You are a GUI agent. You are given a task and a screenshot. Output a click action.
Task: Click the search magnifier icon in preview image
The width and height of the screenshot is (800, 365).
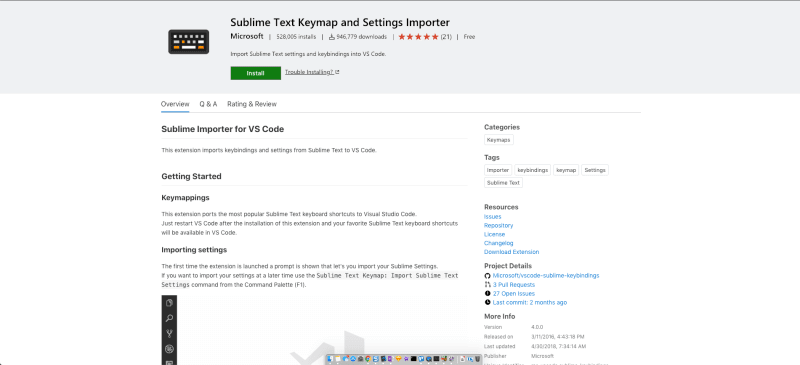pyautogui.click(x=169, y=319)
